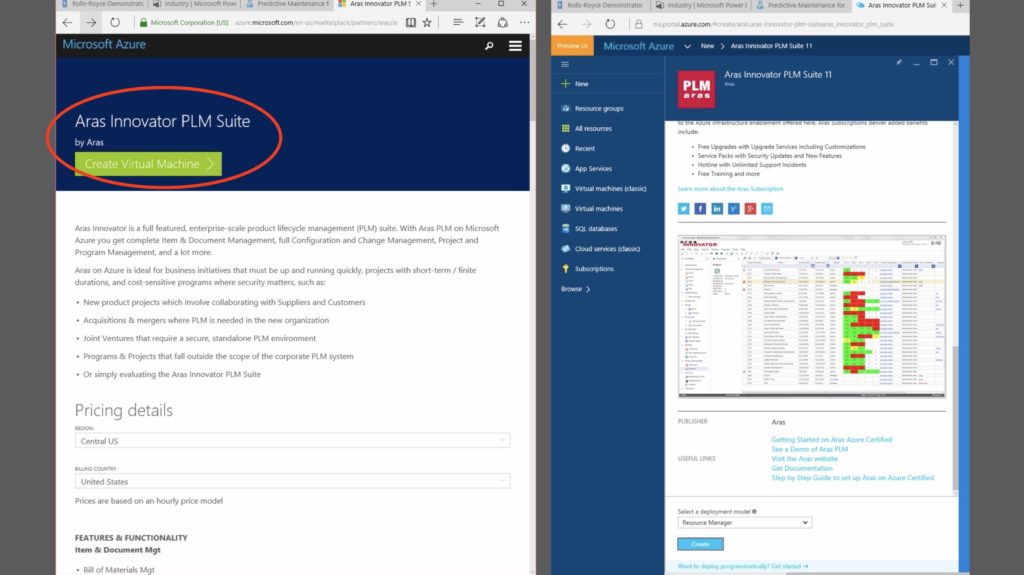Add page to favorites with the star icon
The height and width of the screenshot is (575, 1024).
pyautogui.click(x=427, y=22)
